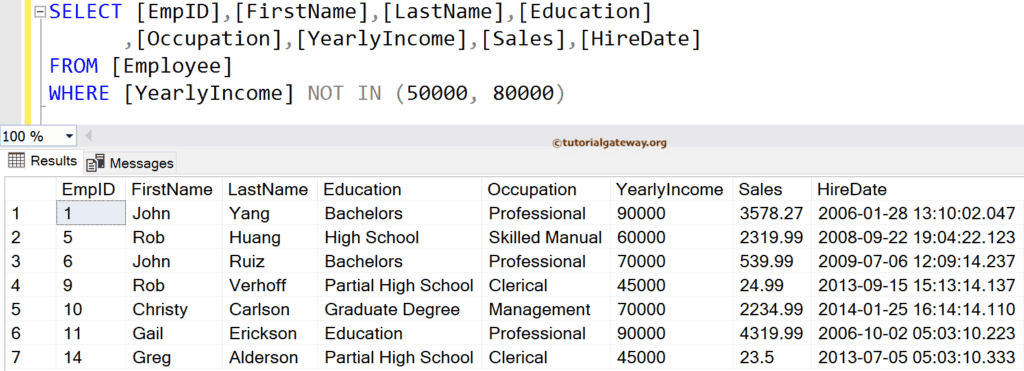1024x371 pixels.
Task: Switch to the Results tab
Action: point(42,161)
